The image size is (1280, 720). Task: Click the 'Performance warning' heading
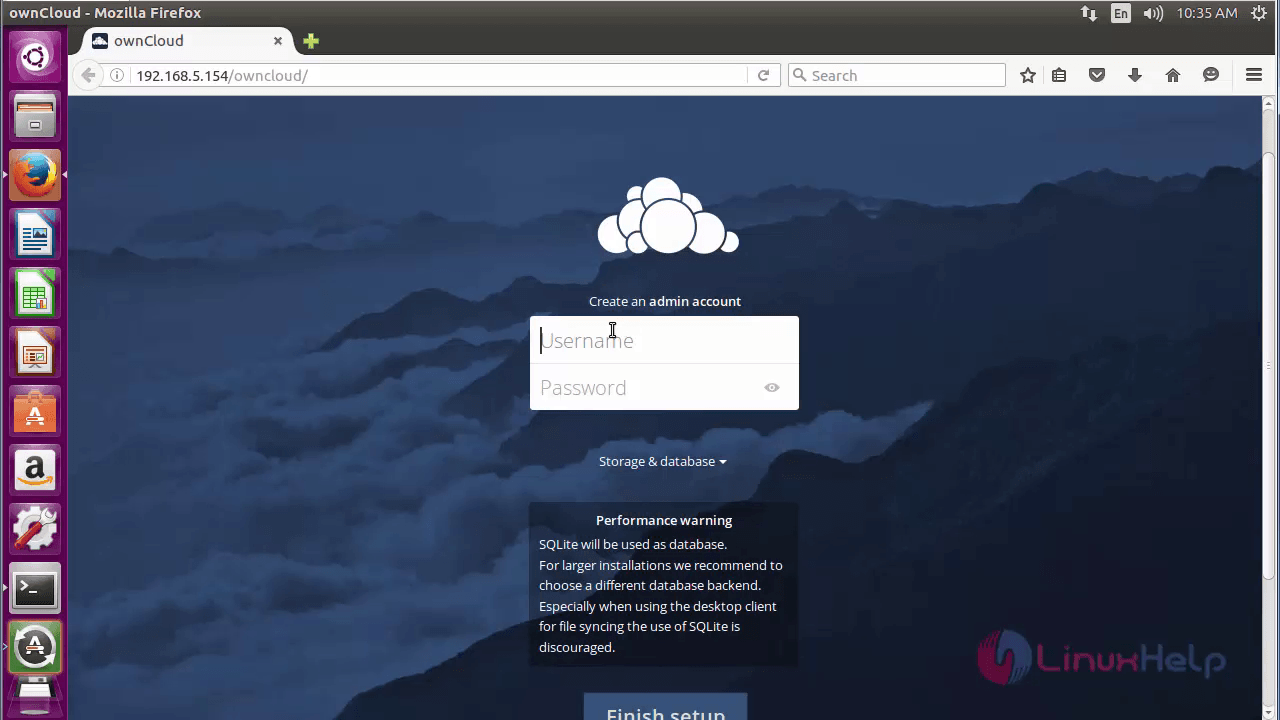(x=664, y=520)
